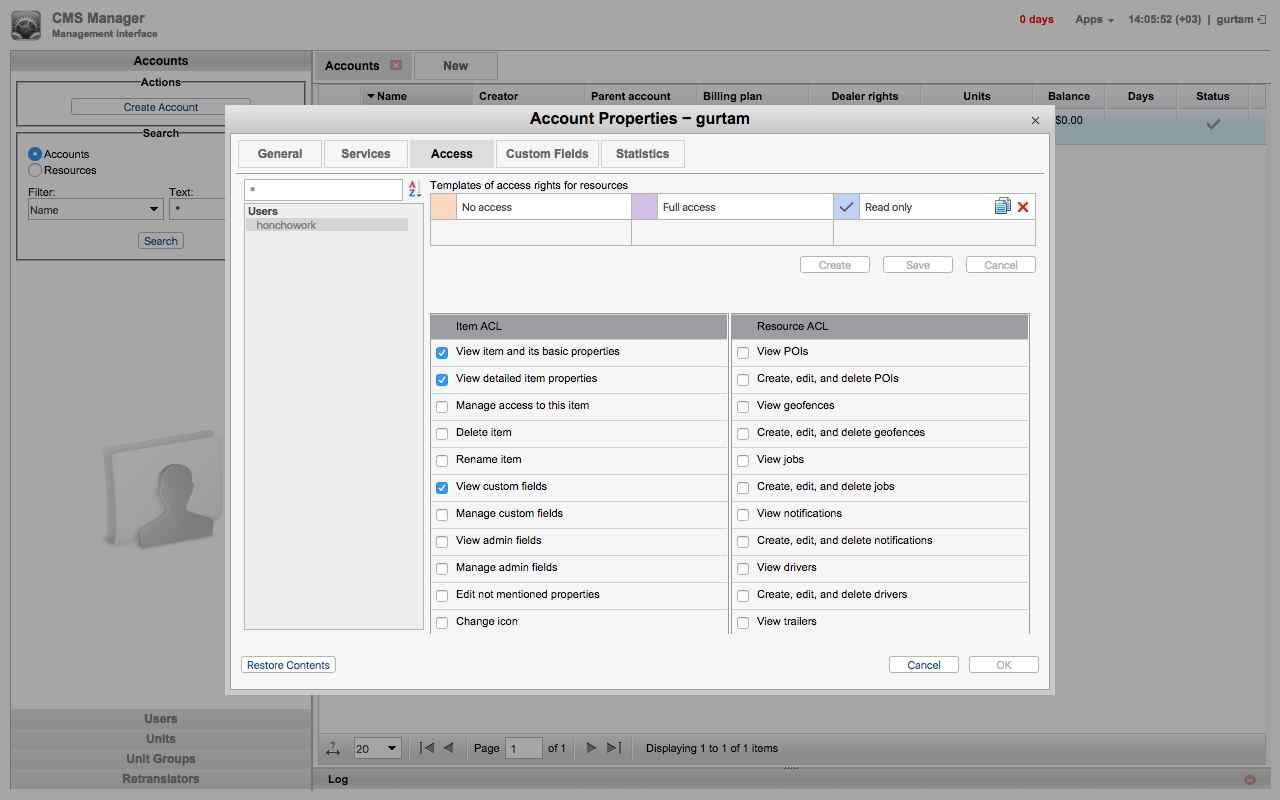Viewport: 1280px width, 800px height.
Task: Select the purple Full access swatch
Action: [644, 207]
